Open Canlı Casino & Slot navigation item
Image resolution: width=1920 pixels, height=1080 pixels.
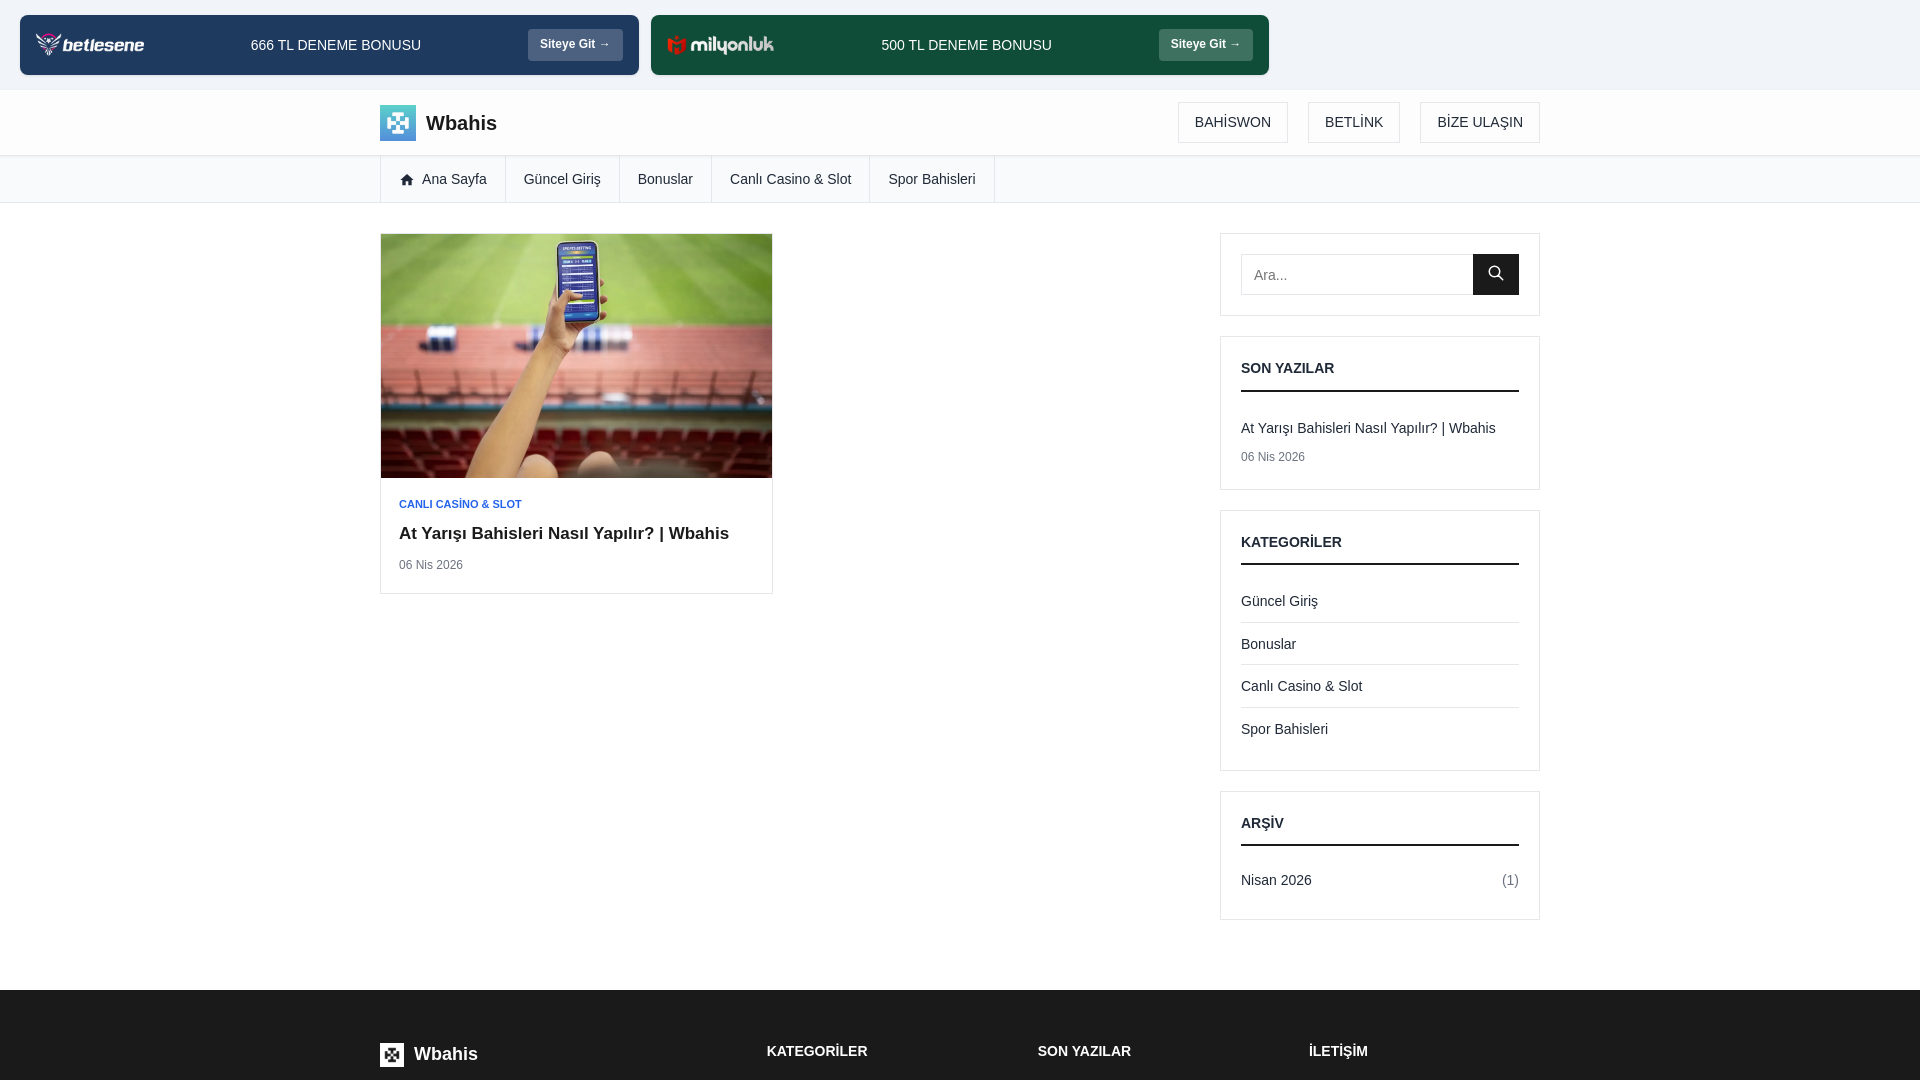pos(790,179)
